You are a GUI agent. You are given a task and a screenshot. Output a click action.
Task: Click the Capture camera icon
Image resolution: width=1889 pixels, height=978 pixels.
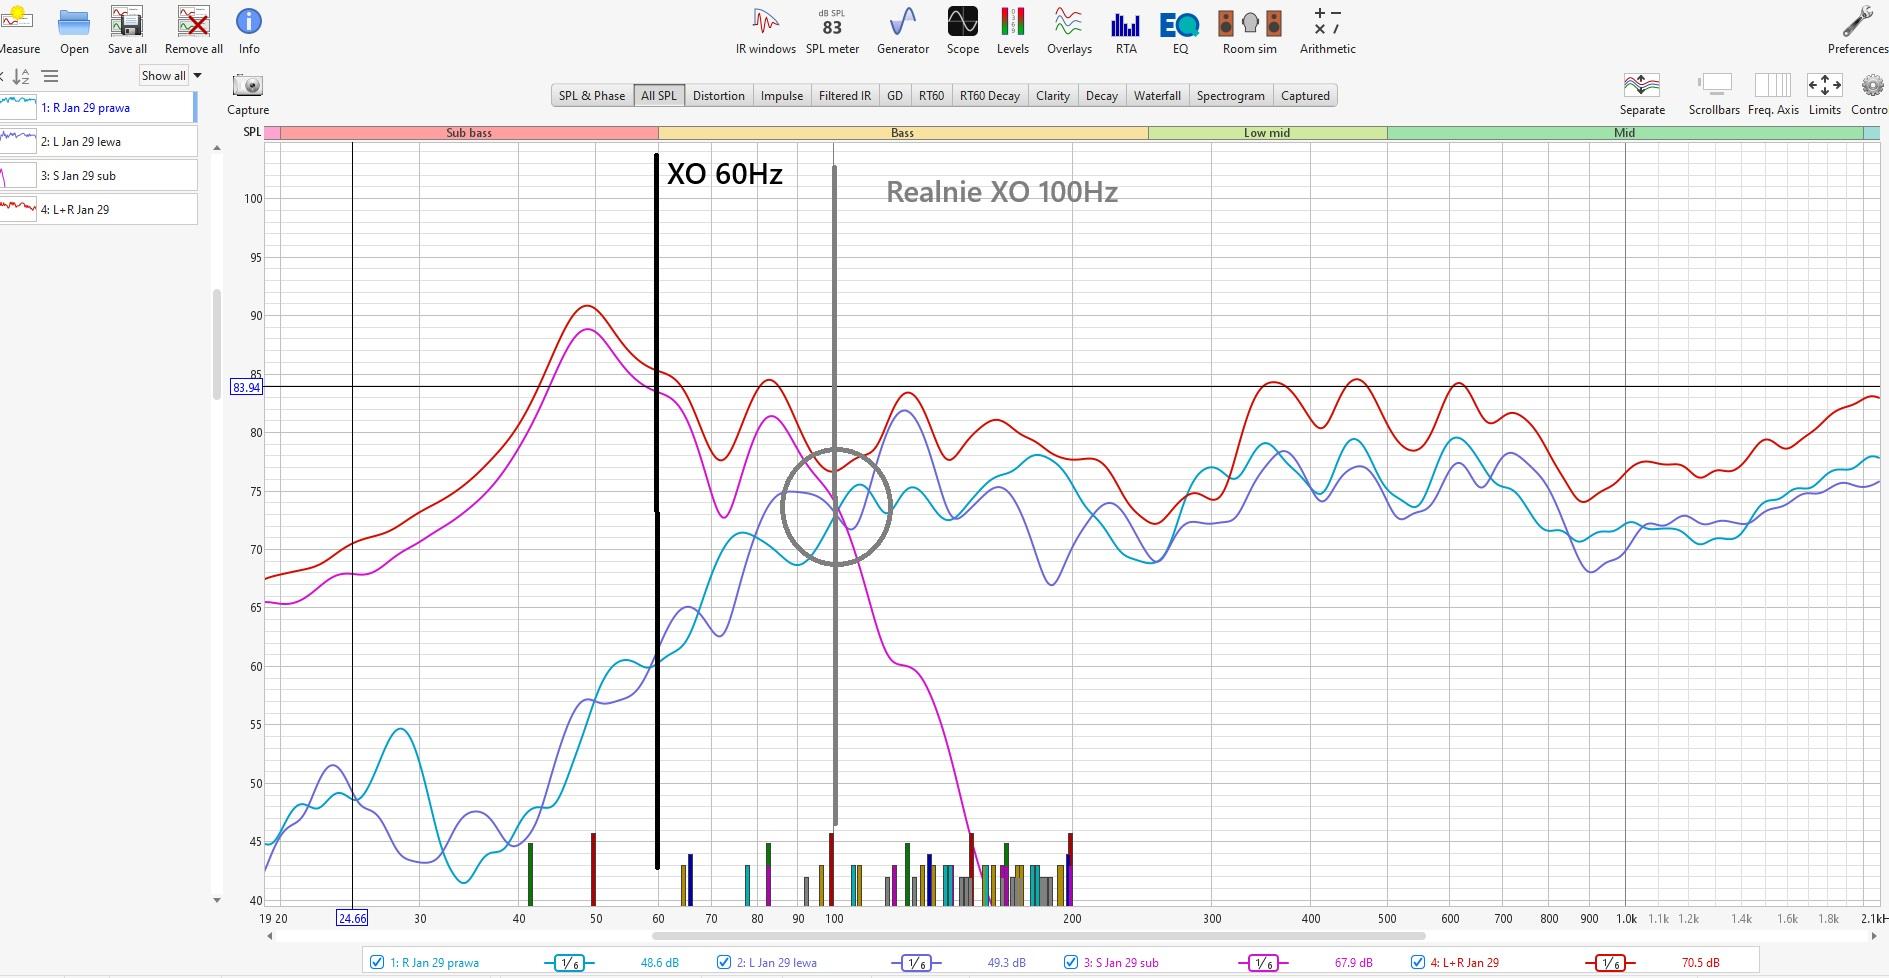point(247,87)
